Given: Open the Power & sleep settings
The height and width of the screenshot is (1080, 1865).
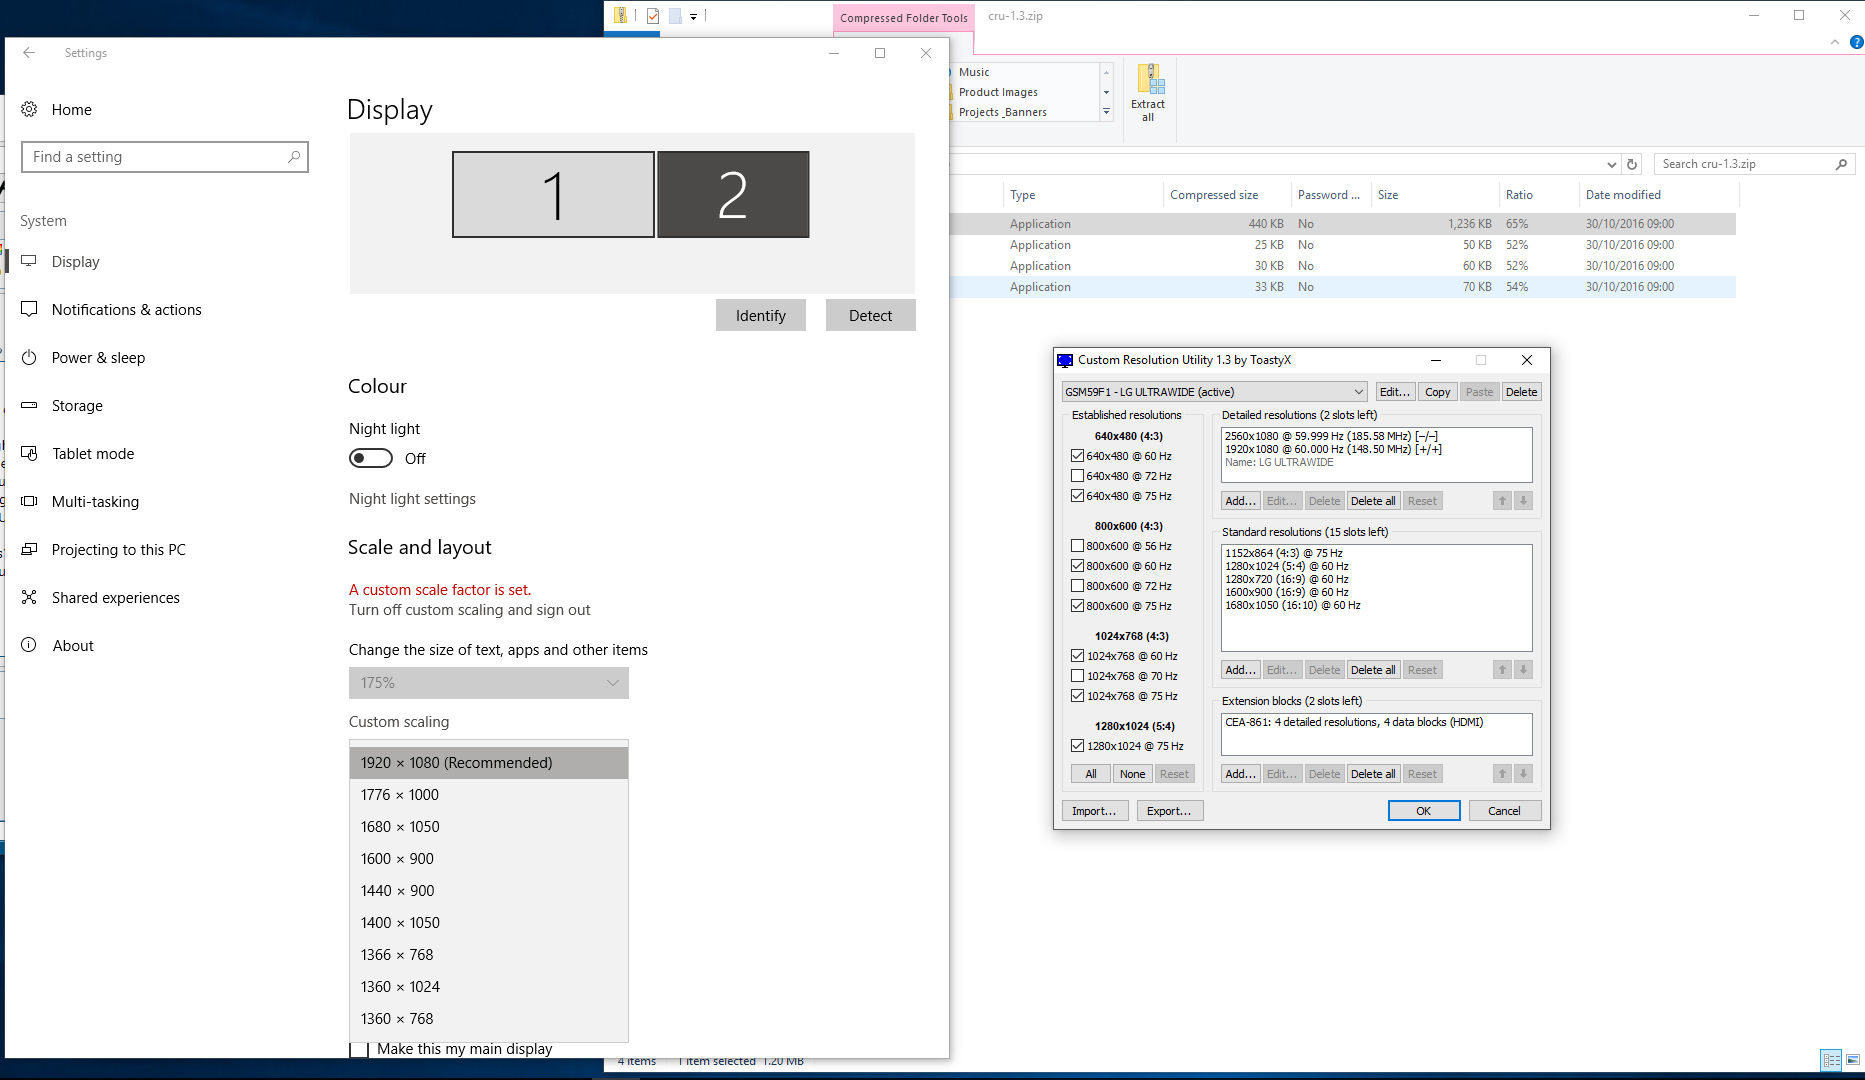Looking at the screenshot, I should (98, 358).
